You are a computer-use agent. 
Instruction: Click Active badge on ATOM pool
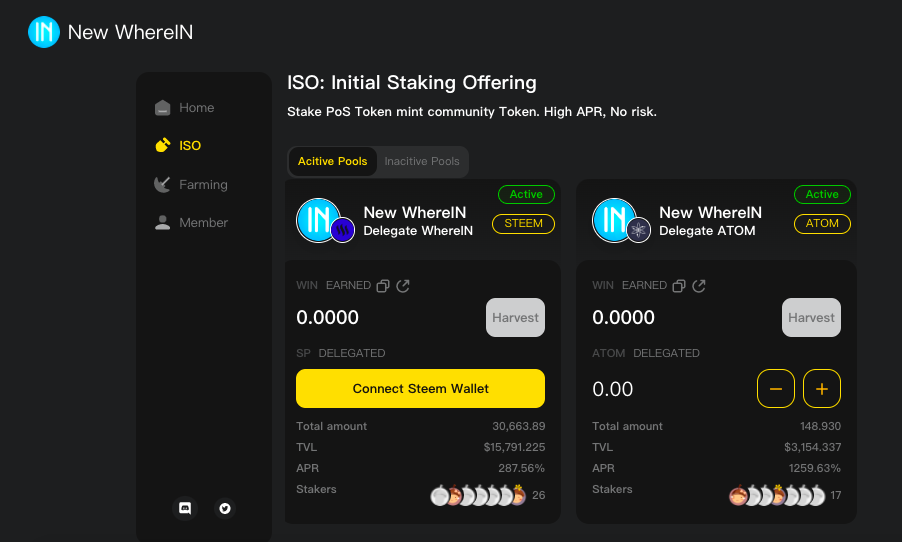pyautogui.click(x=822, y=194)
